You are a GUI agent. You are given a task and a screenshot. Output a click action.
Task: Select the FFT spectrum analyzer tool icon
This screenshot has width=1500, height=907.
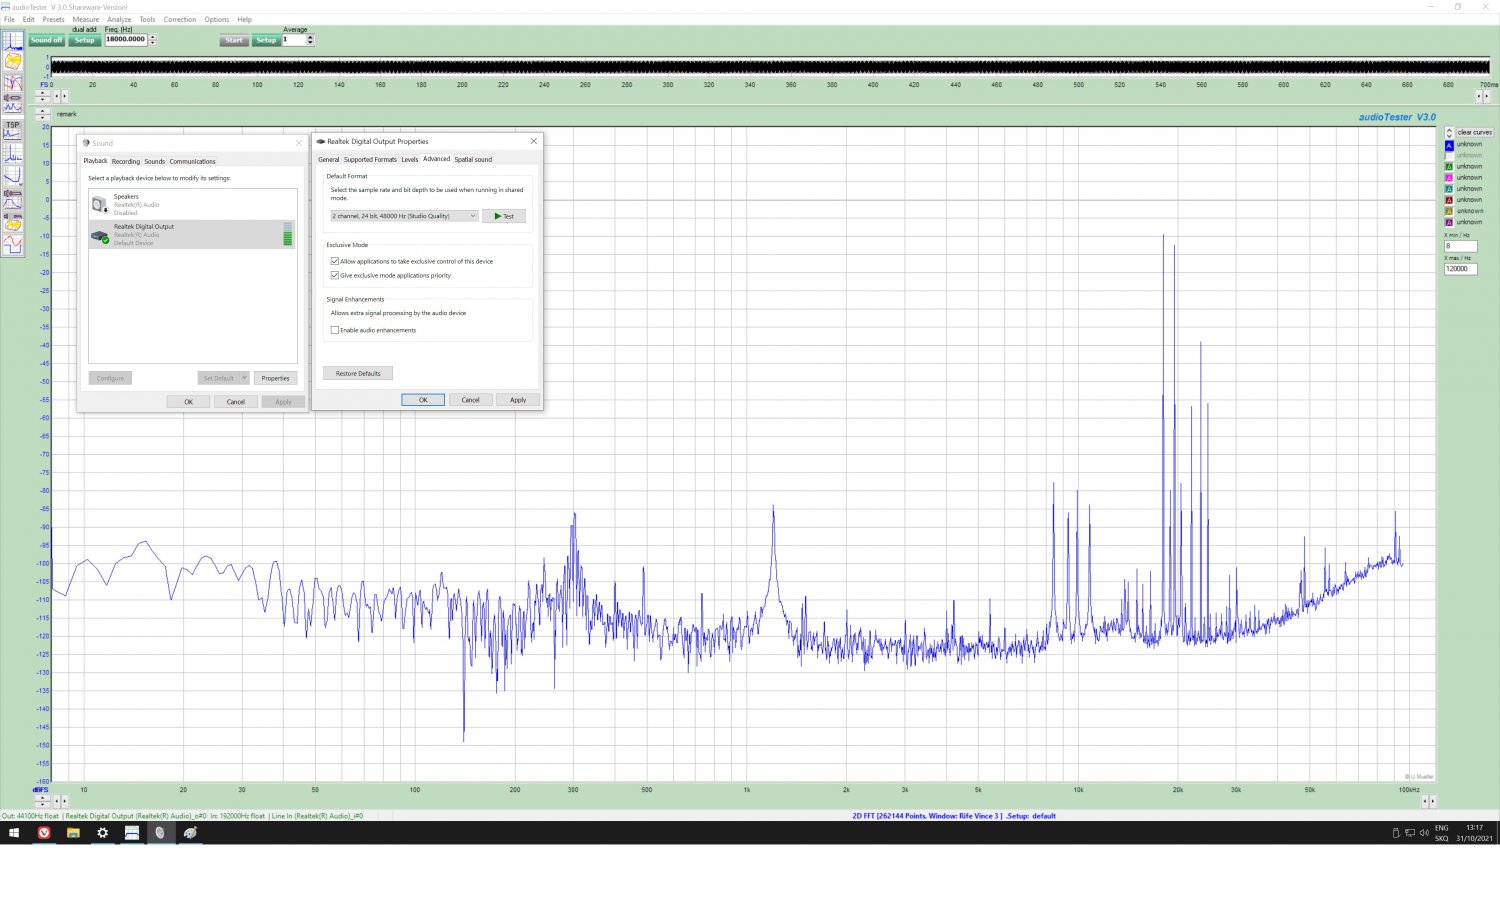tap(13, 40)
